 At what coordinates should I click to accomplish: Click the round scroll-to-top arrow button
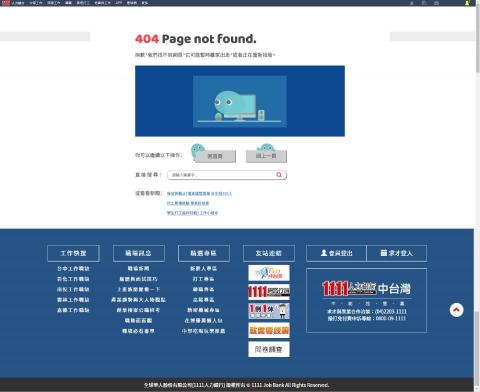[x=456, y=310]
